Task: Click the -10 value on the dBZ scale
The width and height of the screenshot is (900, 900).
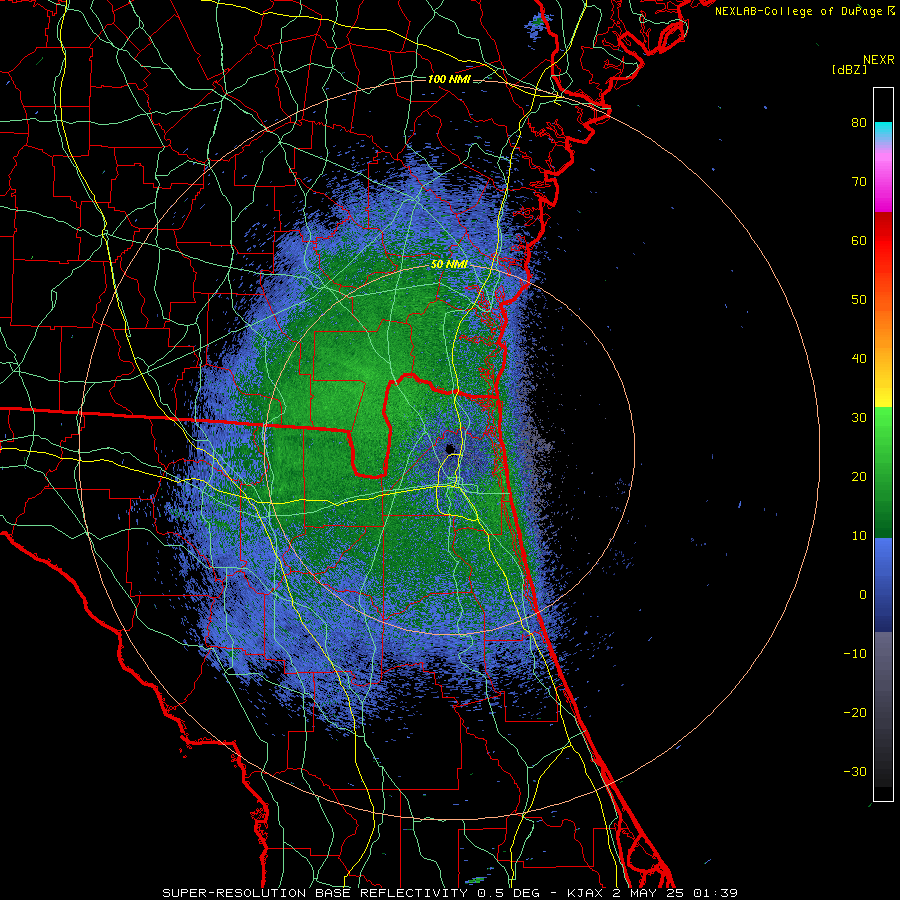Action: (x=855, y=653)
